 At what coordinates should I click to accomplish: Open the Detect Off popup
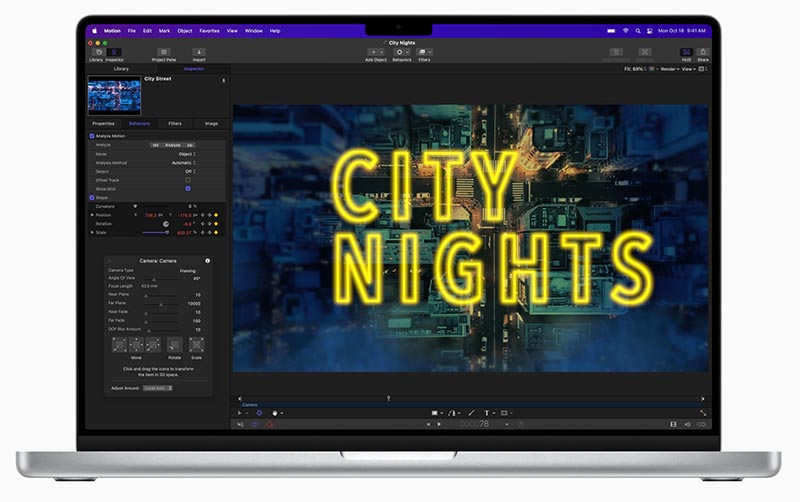click(x=190, y=171)
